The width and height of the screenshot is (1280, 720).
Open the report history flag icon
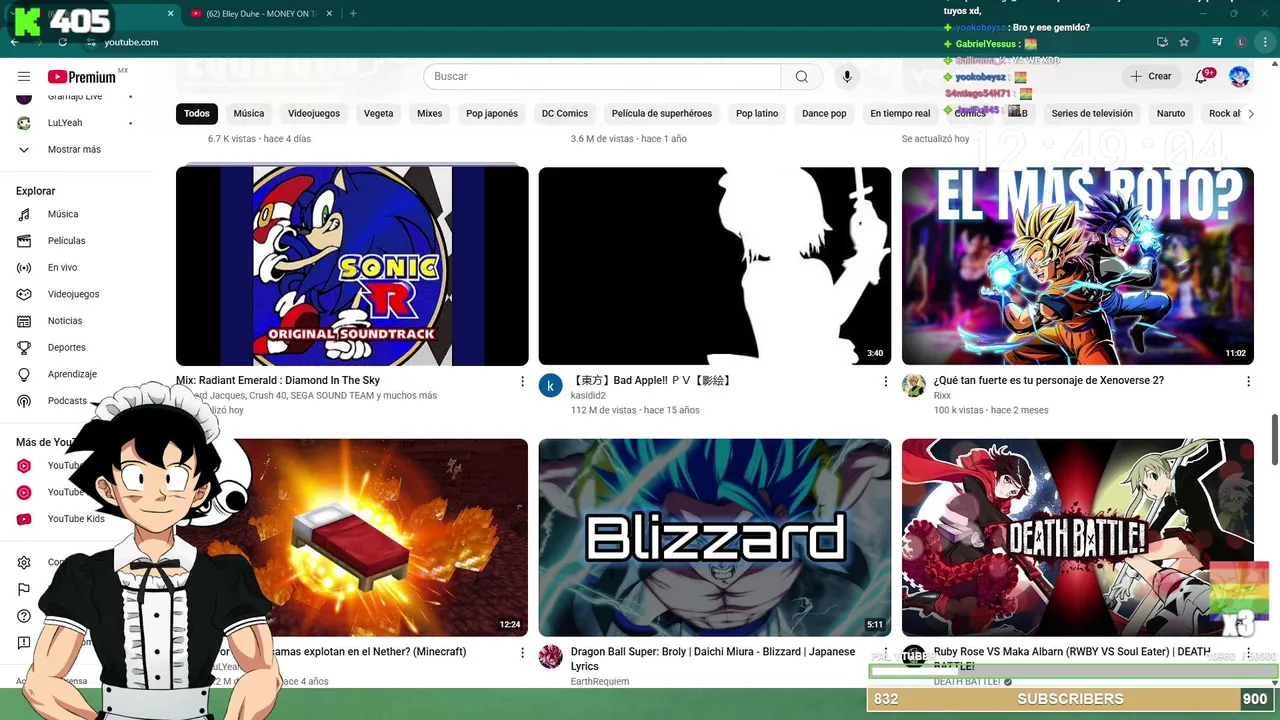click(x=24, y=590)
